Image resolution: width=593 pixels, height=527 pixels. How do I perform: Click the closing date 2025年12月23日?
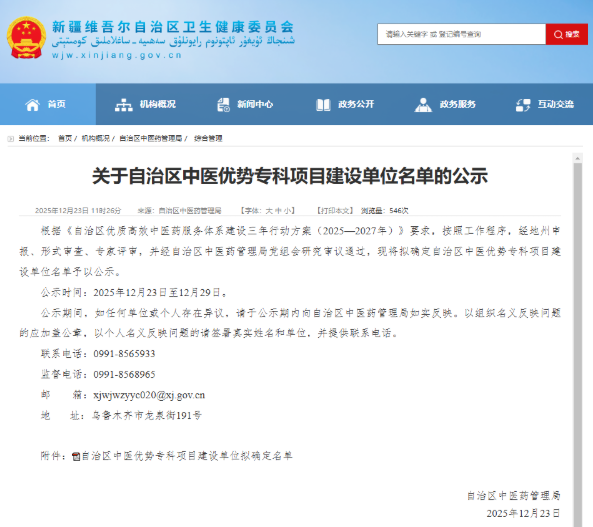point(523,513)
